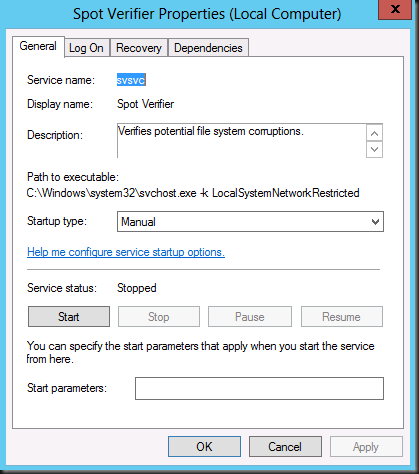Viewport: 419px width, 474px height.
Task: Click the description scroll up arrow
Action: point(374,134)
